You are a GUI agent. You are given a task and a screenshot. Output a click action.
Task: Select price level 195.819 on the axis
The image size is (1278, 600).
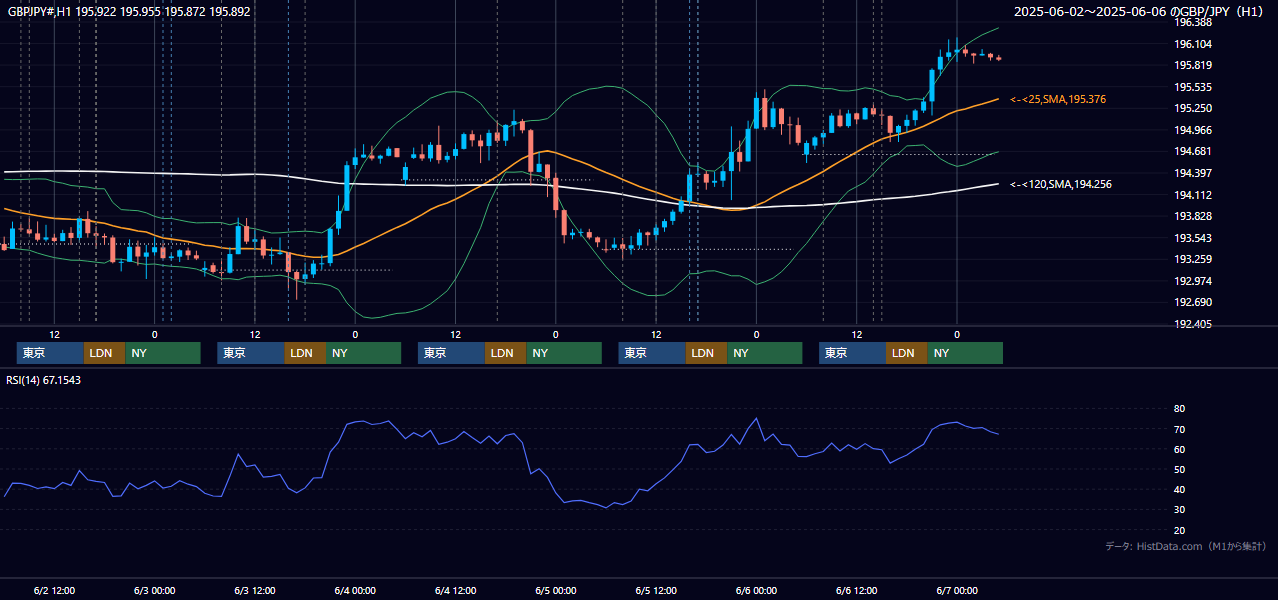point(1193,65)
